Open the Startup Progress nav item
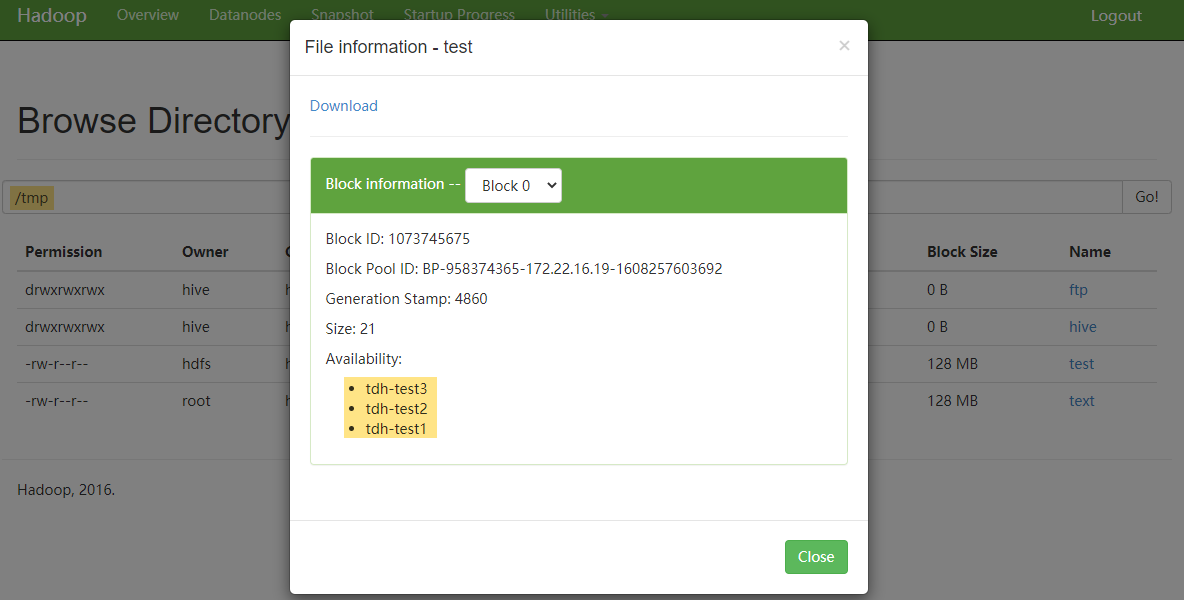The image size is (1184, 600). 459,15
